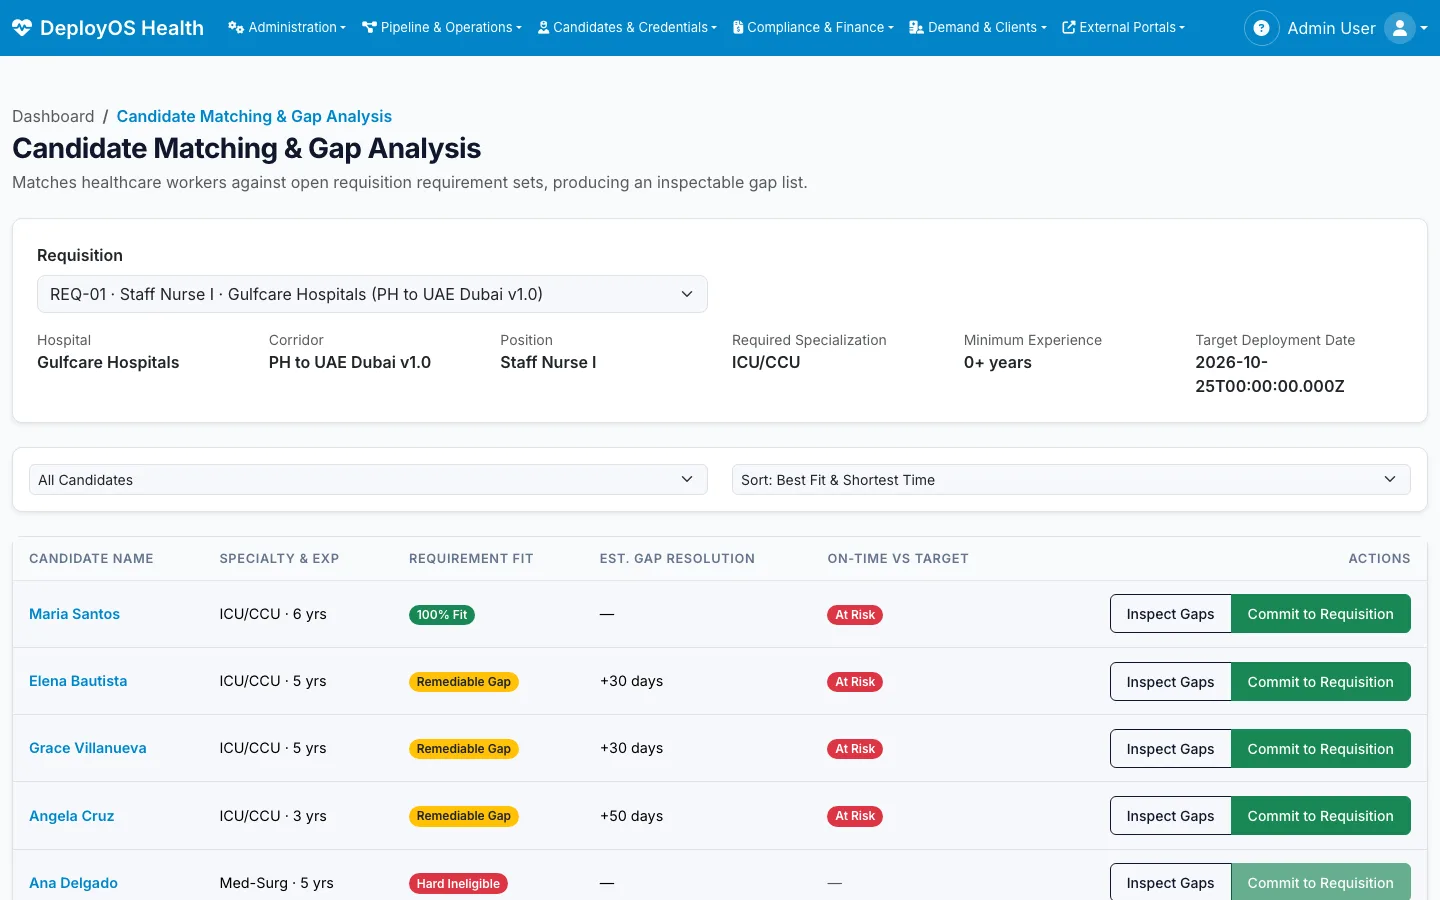Open the Sort: Best Fit & Shortest Time dropdown

[1071, 480]
